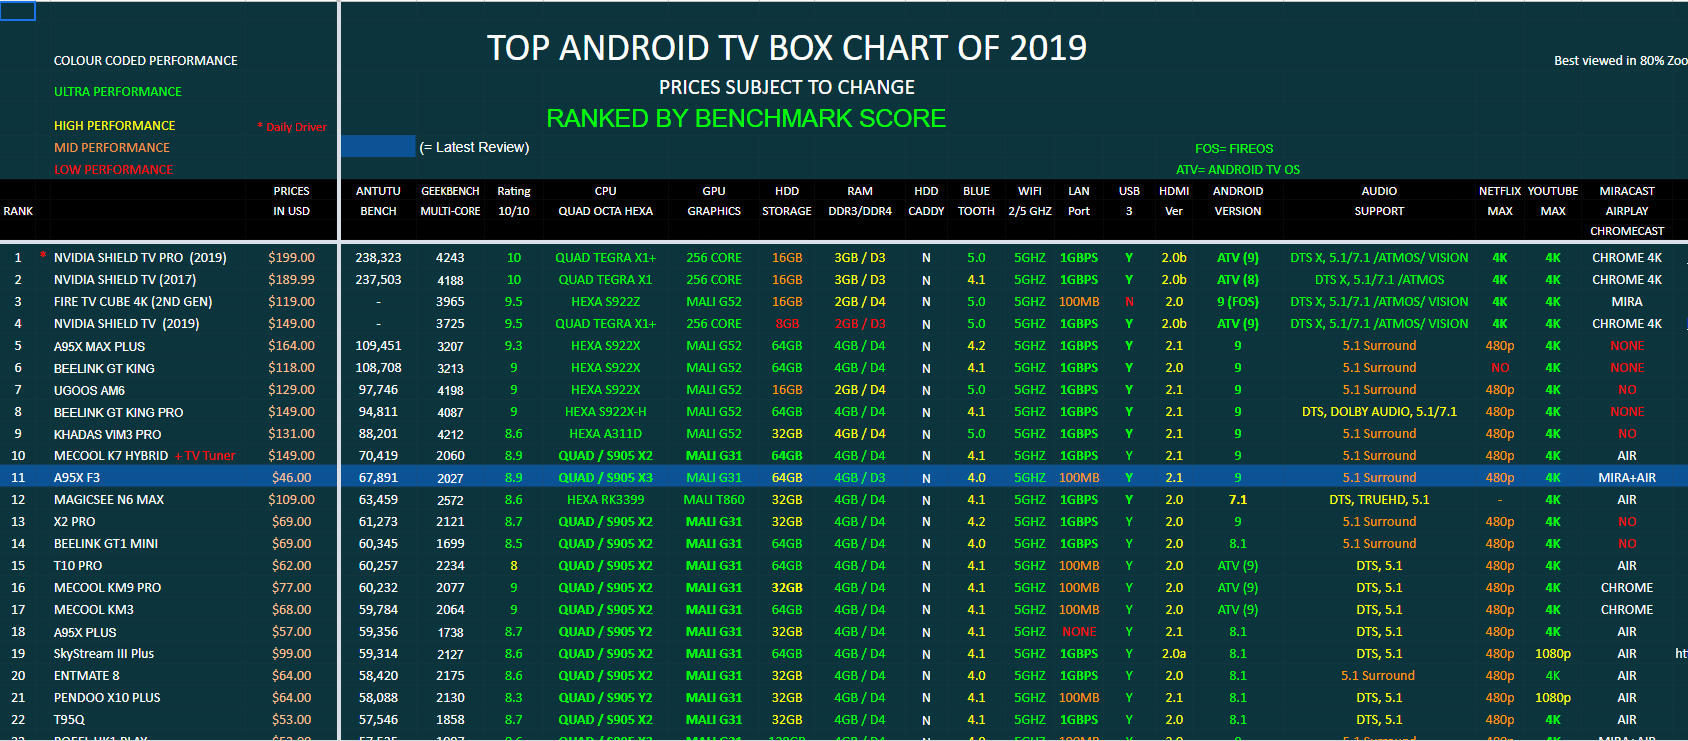Click the red NONE LAN cell for A95X PLUS
The width and height of the screenshot is (1688, 741).
pos(1079,632)
